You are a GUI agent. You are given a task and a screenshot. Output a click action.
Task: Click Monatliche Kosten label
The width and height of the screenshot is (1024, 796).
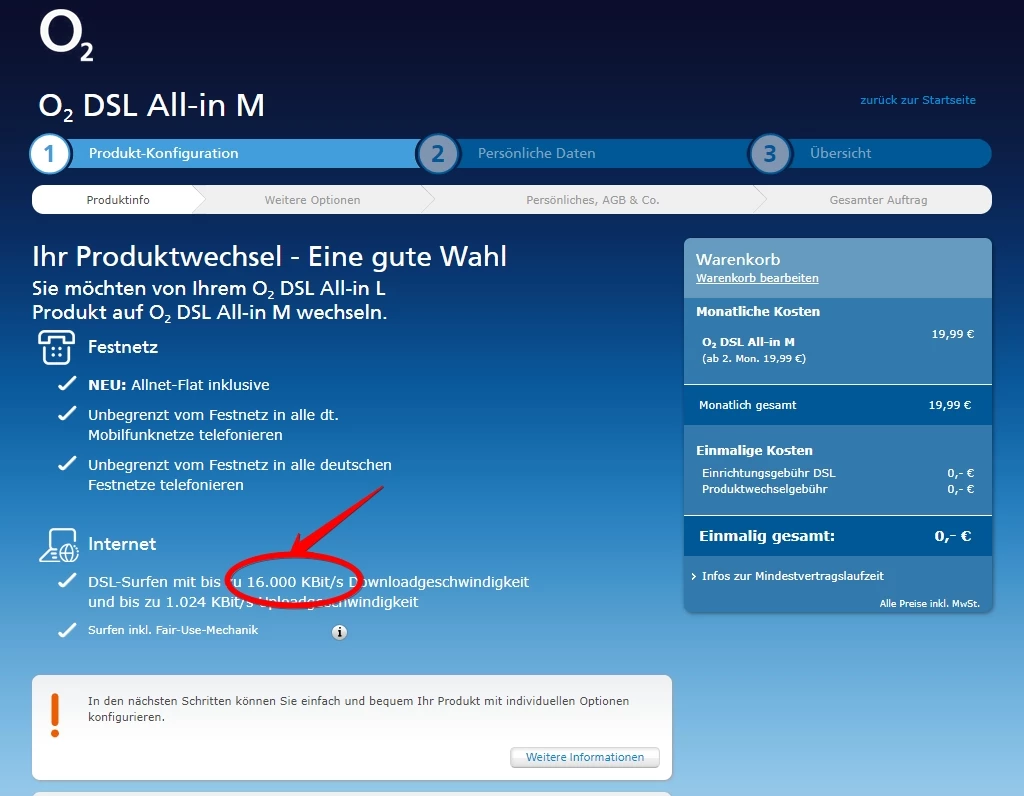758,311
